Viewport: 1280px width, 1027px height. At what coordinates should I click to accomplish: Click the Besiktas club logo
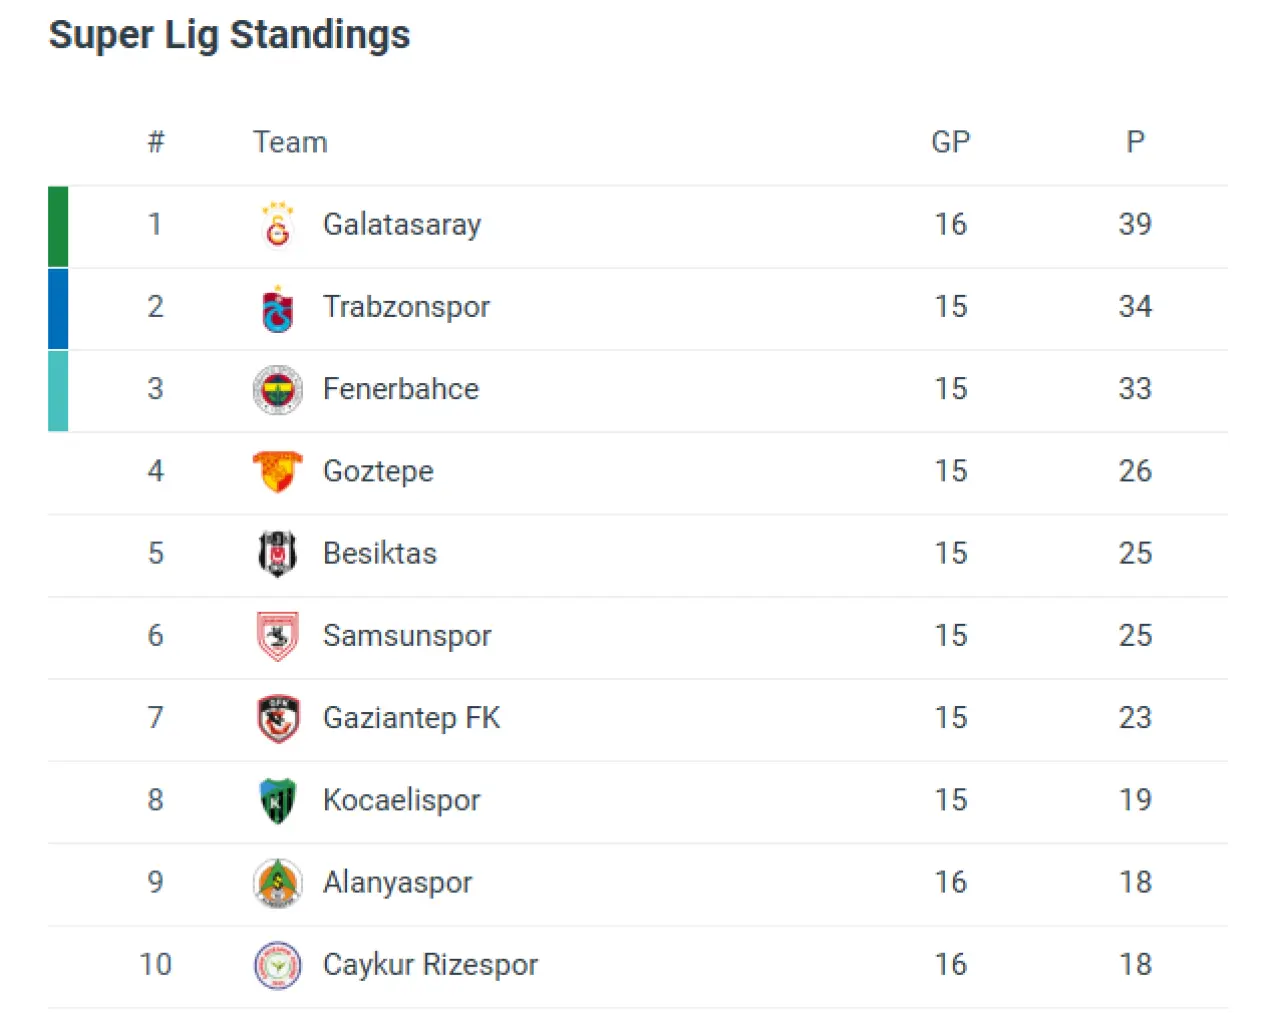pos(277,554)
